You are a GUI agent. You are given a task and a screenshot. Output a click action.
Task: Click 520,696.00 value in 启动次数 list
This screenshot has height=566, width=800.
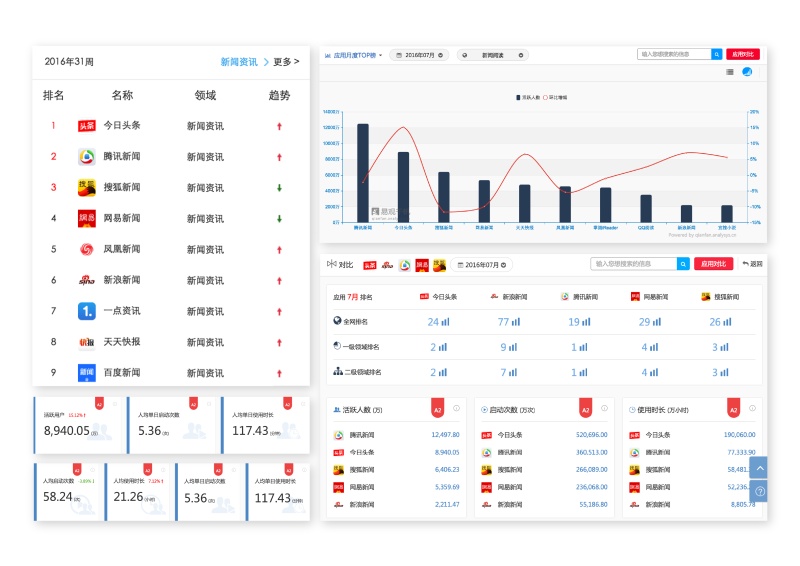click(x=592, y=435)
